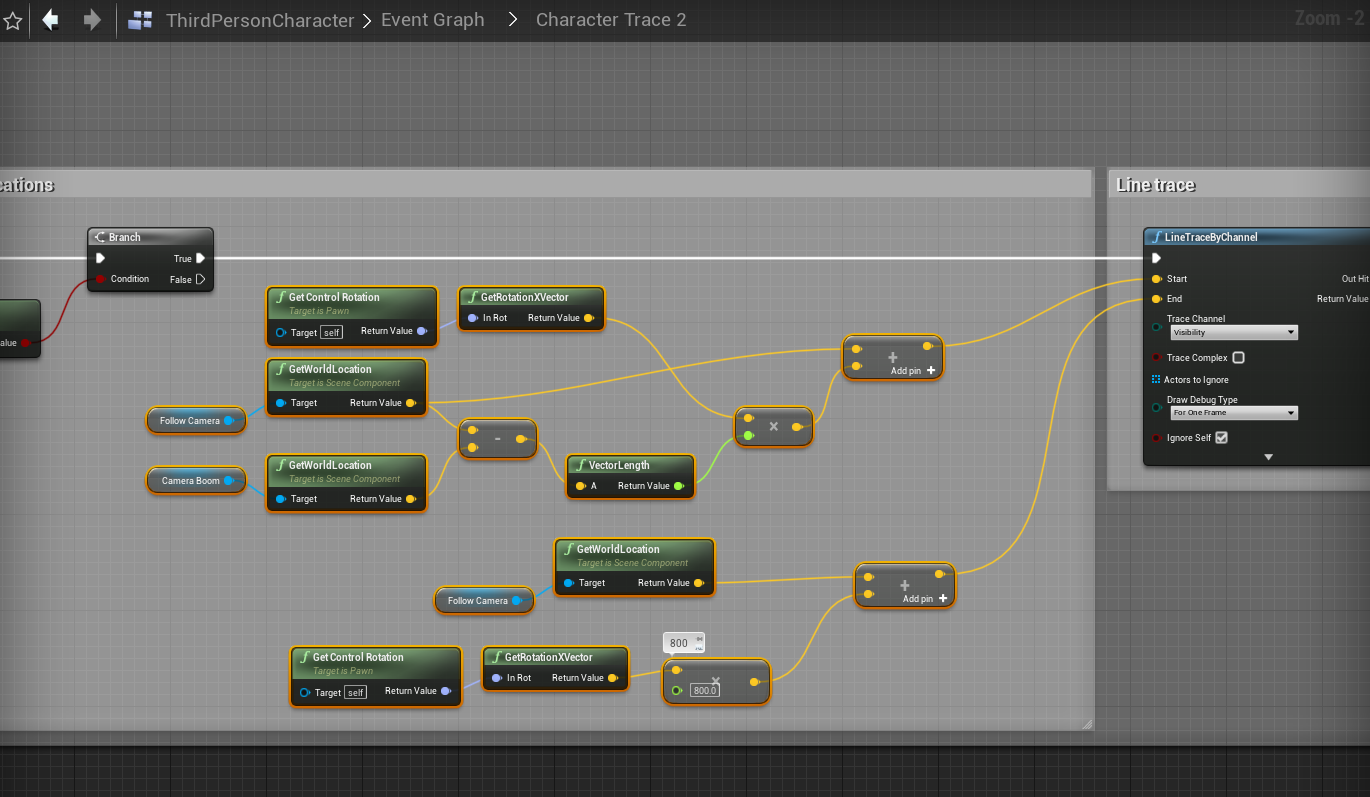
Task: Open the Draw Debug Type dropdown
Action: (x=1234, y=413)
